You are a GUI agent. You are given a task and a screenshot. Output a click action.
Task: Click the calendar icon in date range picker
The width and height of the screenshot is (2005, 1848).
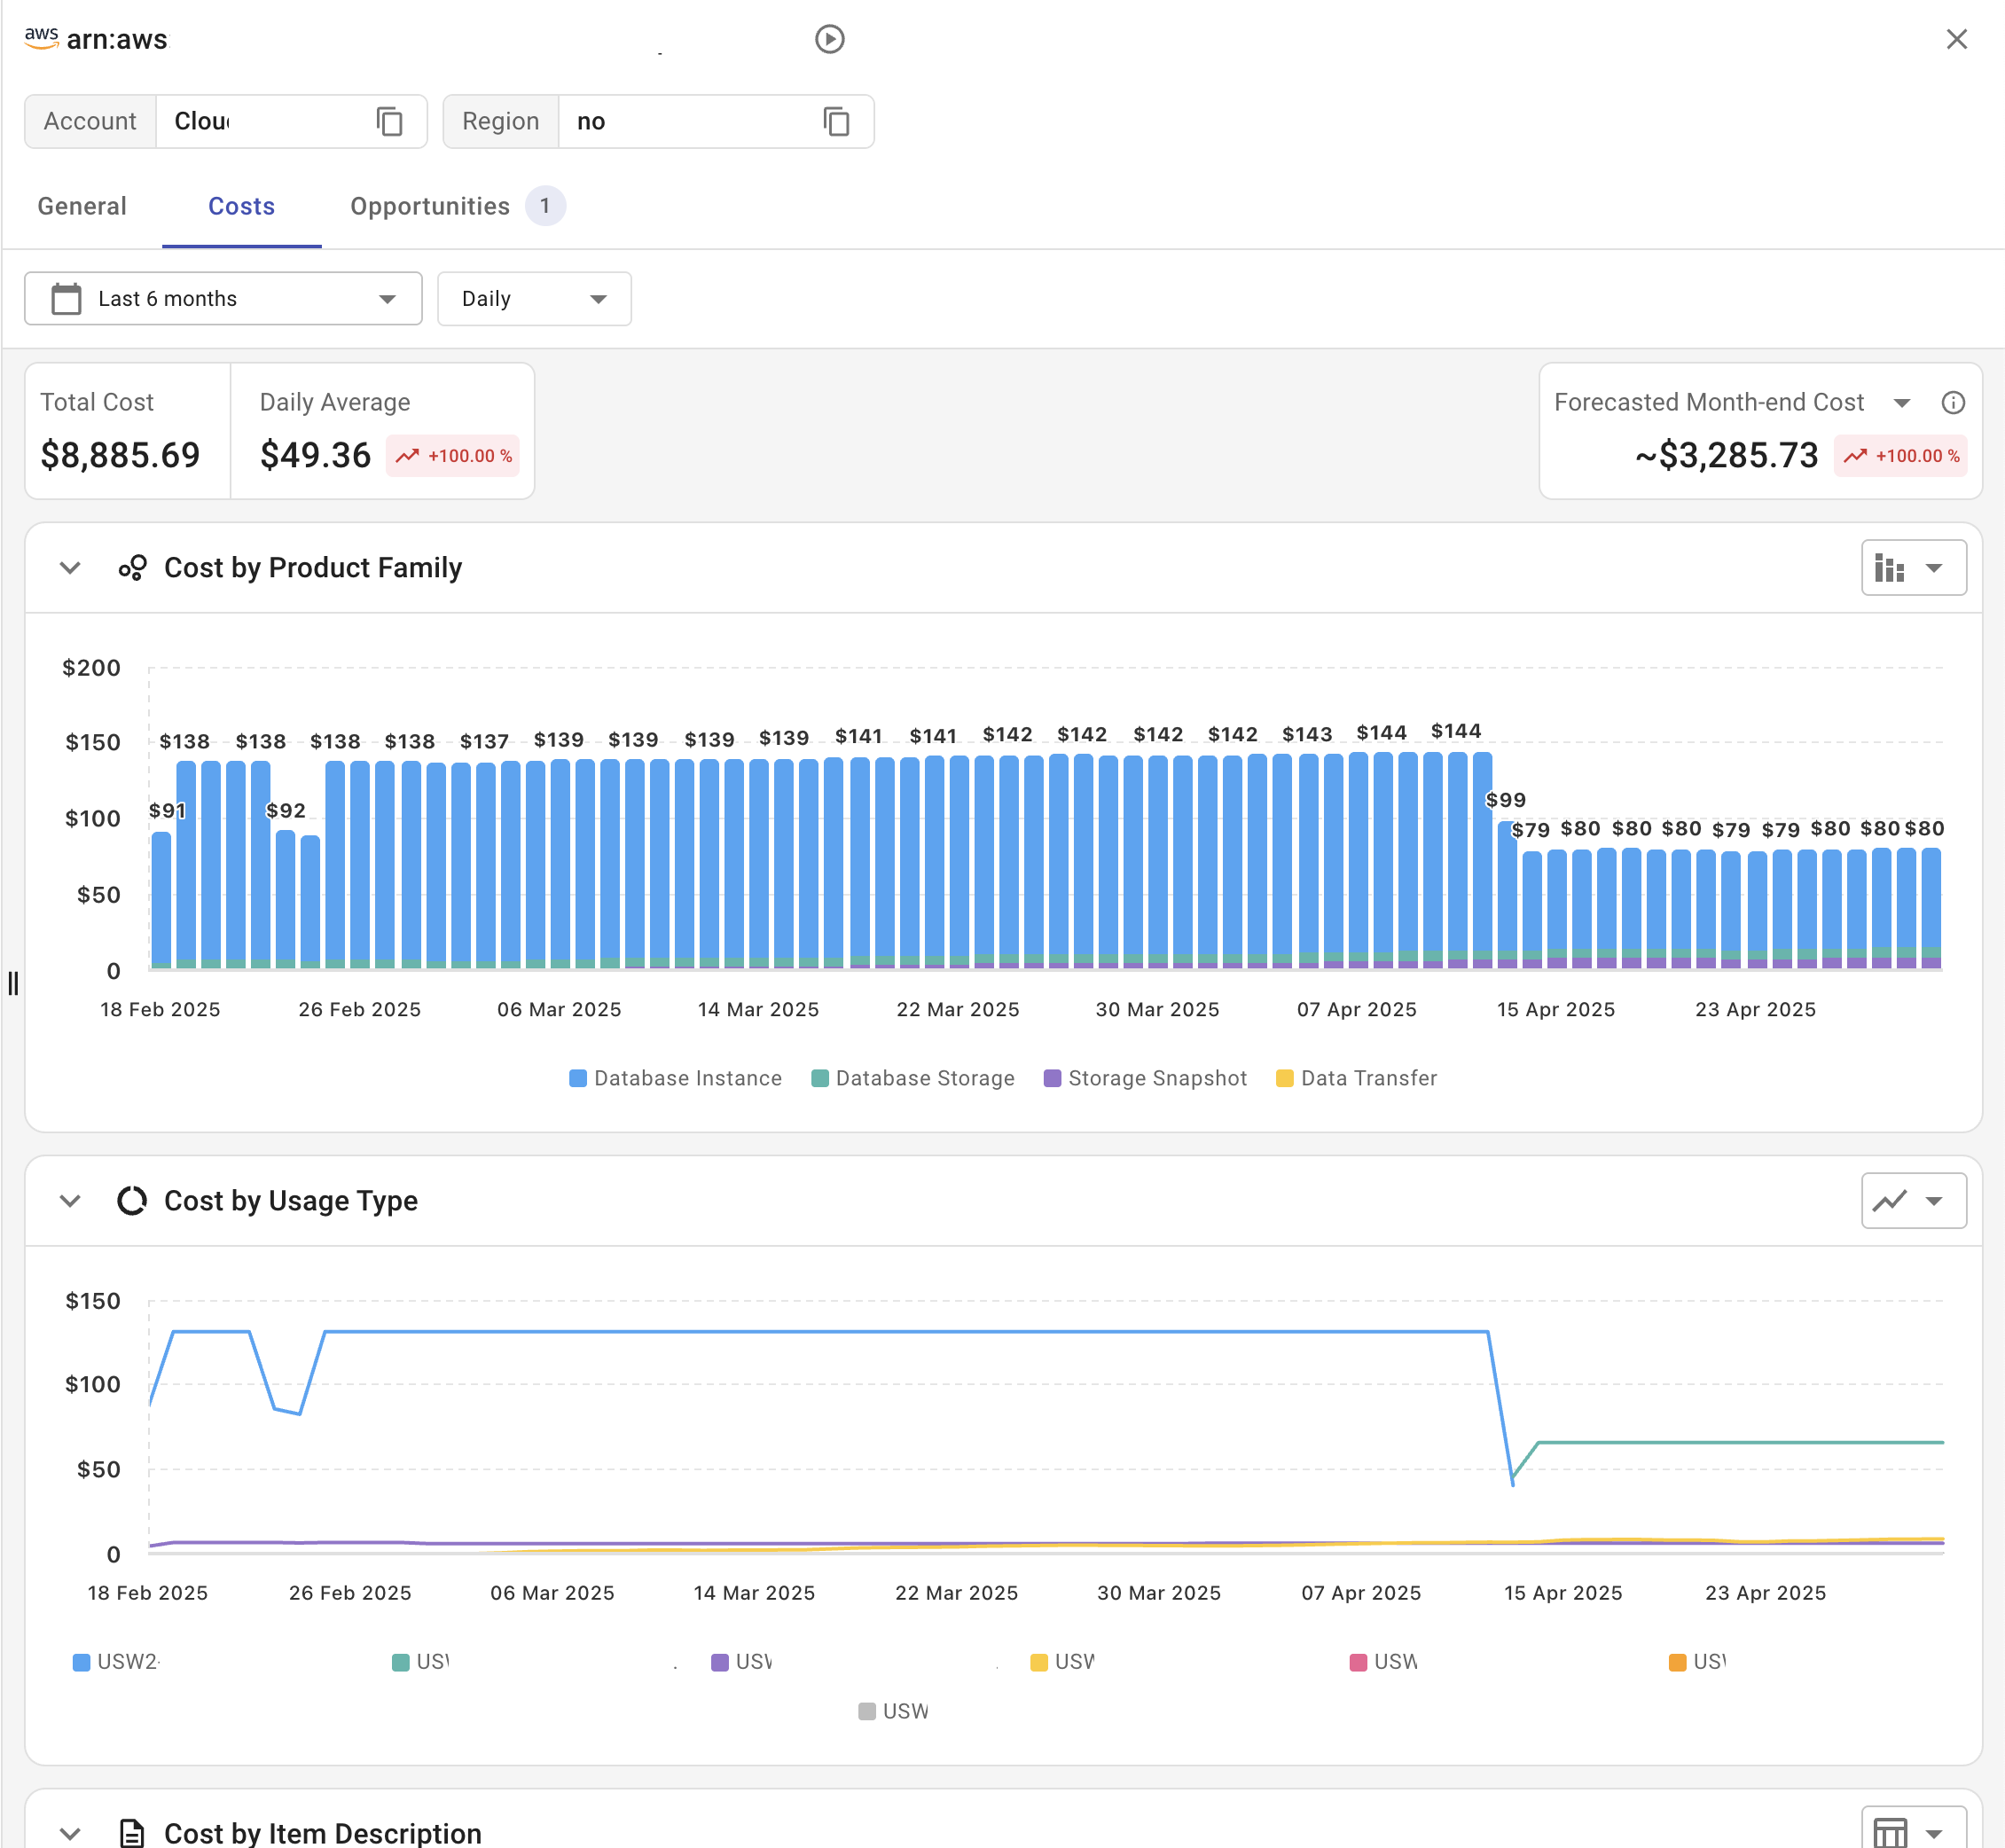point(66,299)
